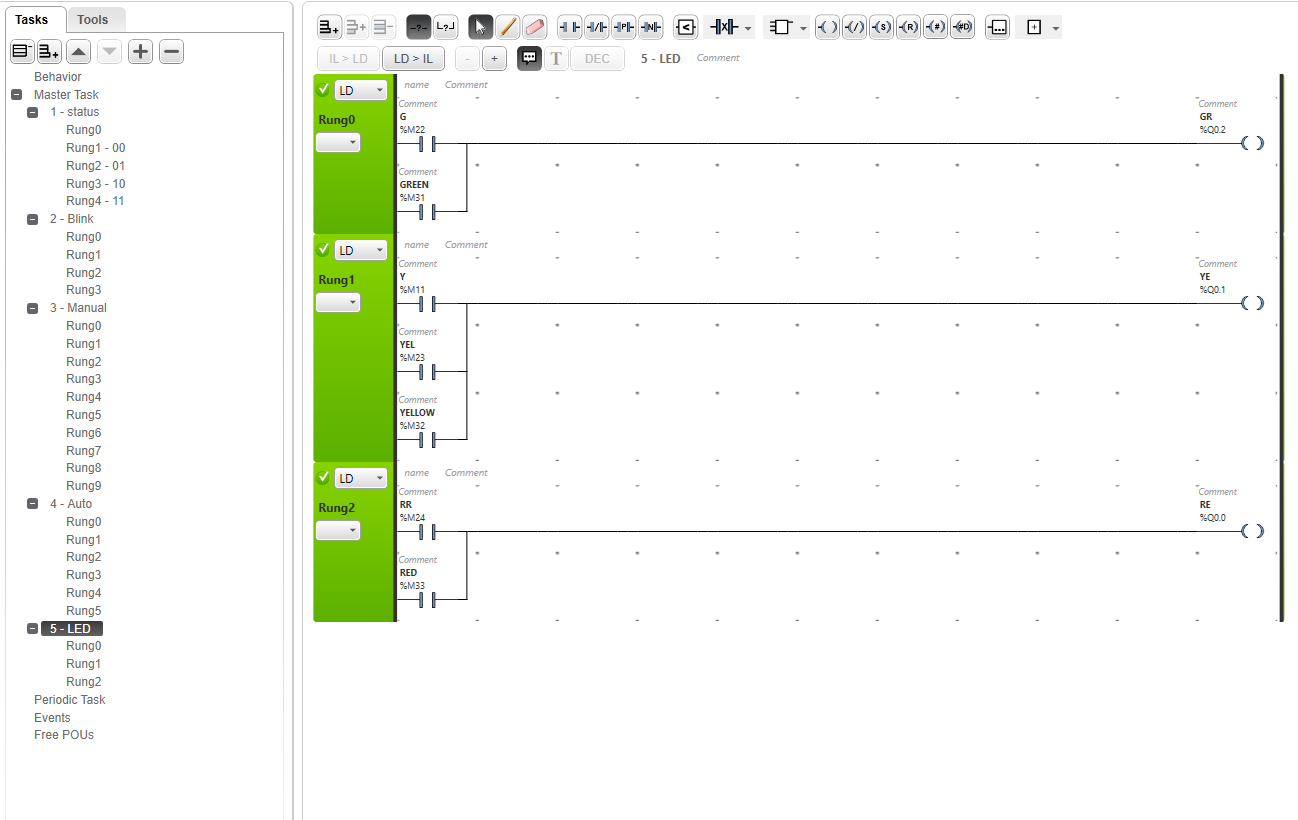
Task: Select Free POUs in the tree
Action: (64, 735)
